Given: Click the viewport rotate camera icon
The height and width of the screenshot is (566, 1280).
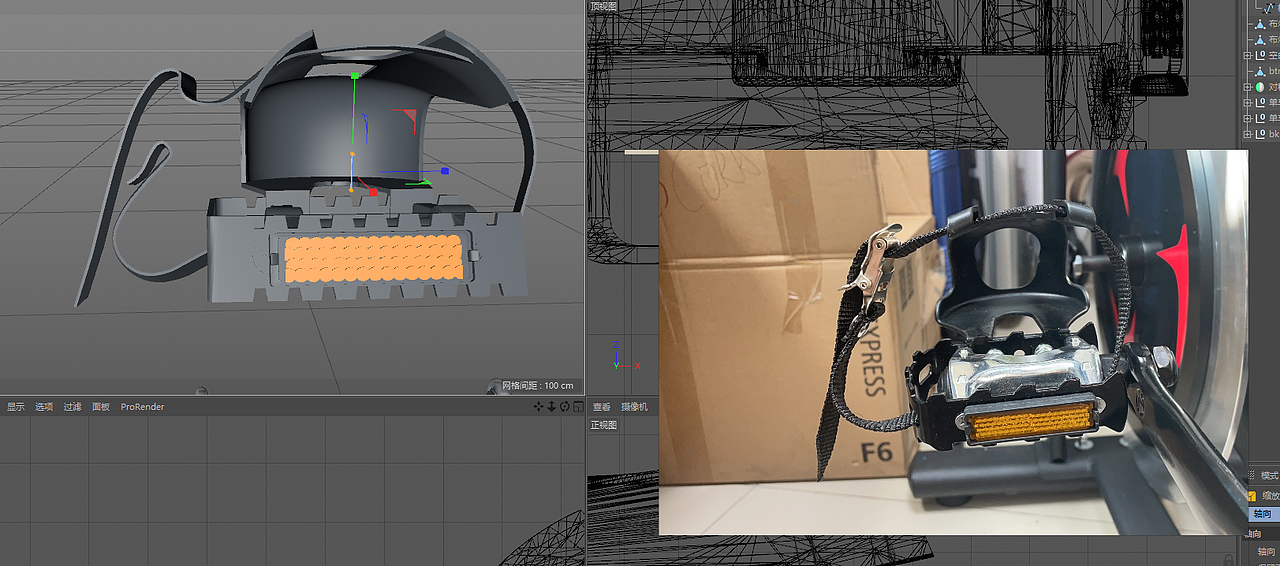Looking at the screenshot, I should (x=564, y=406).
